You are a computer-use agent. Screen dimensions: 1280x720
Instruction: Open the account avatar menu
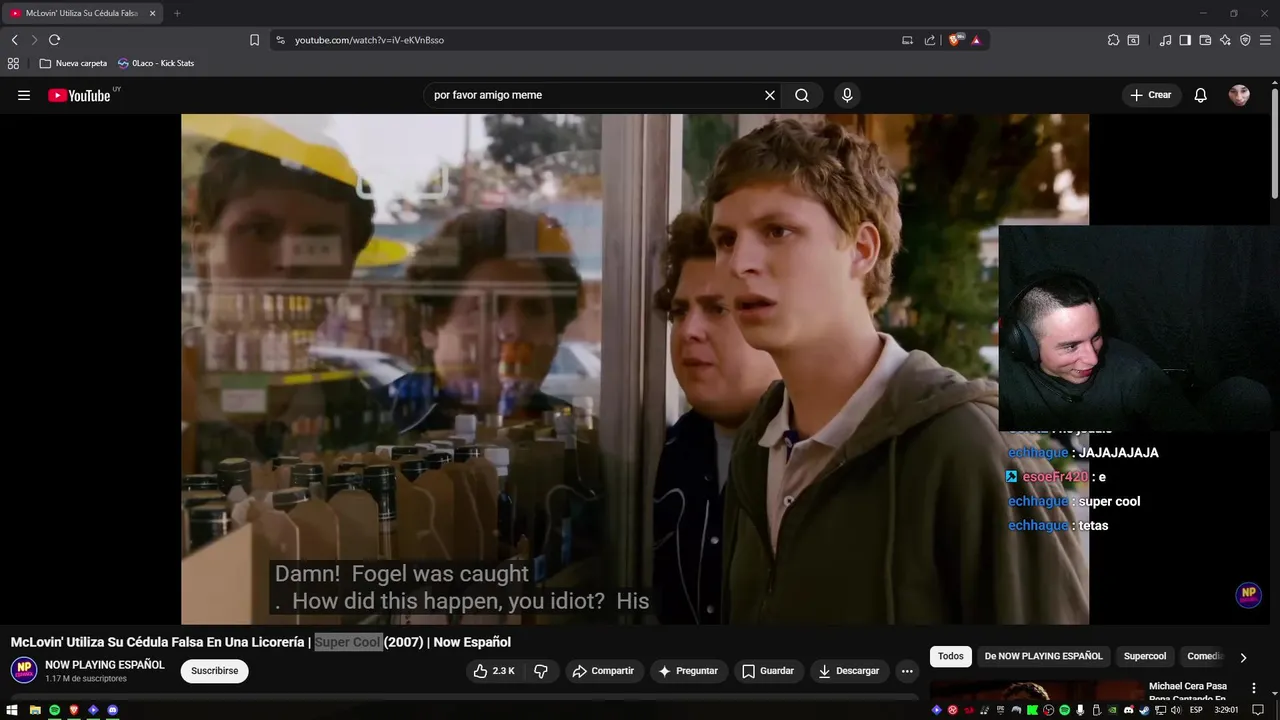click(1239, 95)
